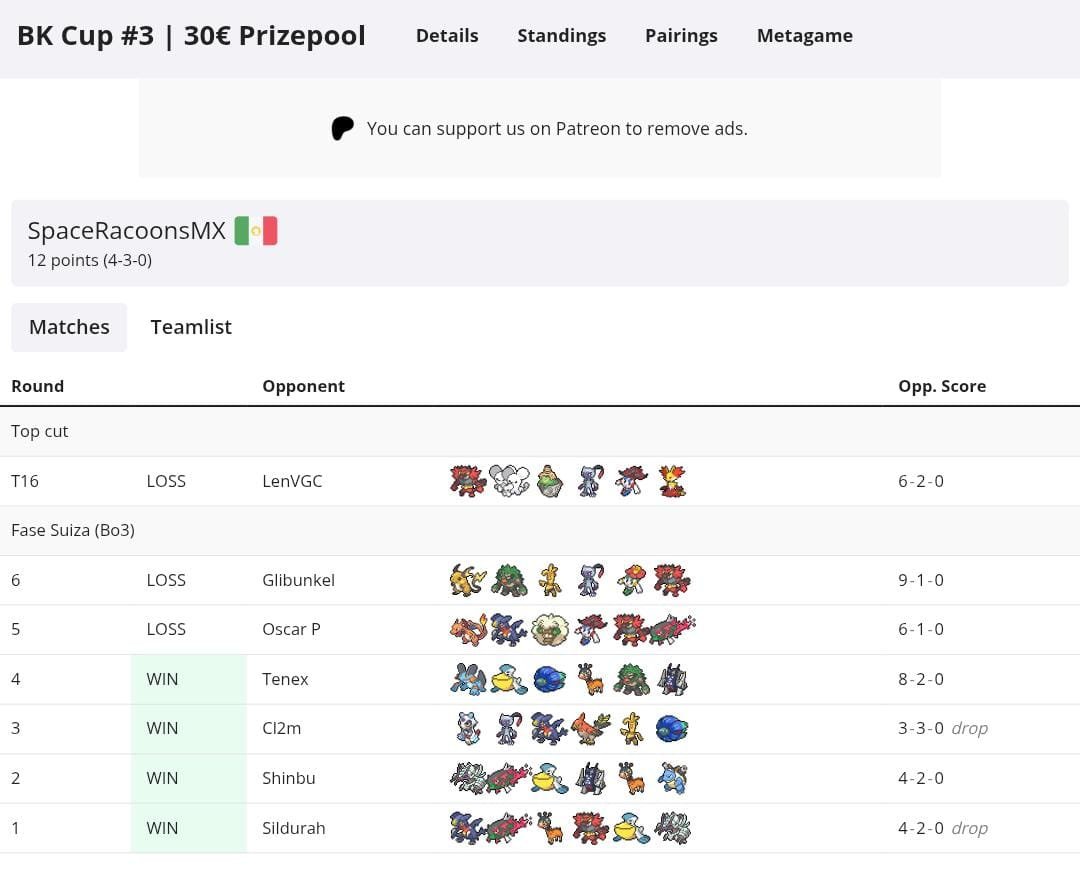
Task: Click Archaludon sprite in Tenex's team
Action: [x=672, y=679]
